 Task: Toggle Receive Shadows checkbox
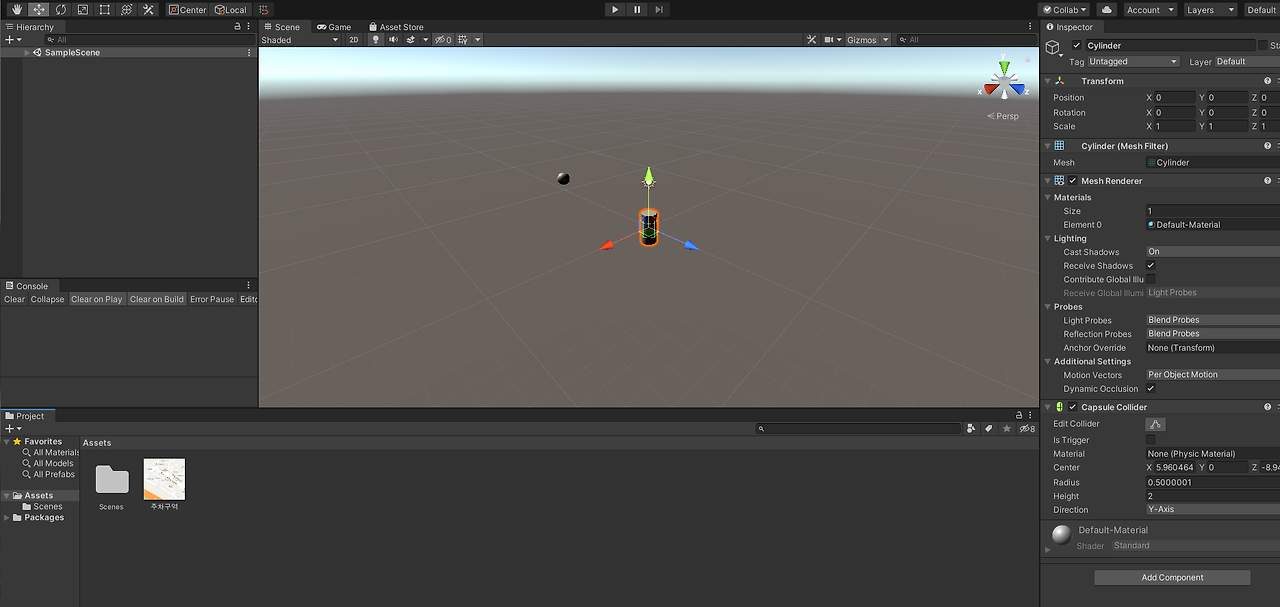(1151, 266)
